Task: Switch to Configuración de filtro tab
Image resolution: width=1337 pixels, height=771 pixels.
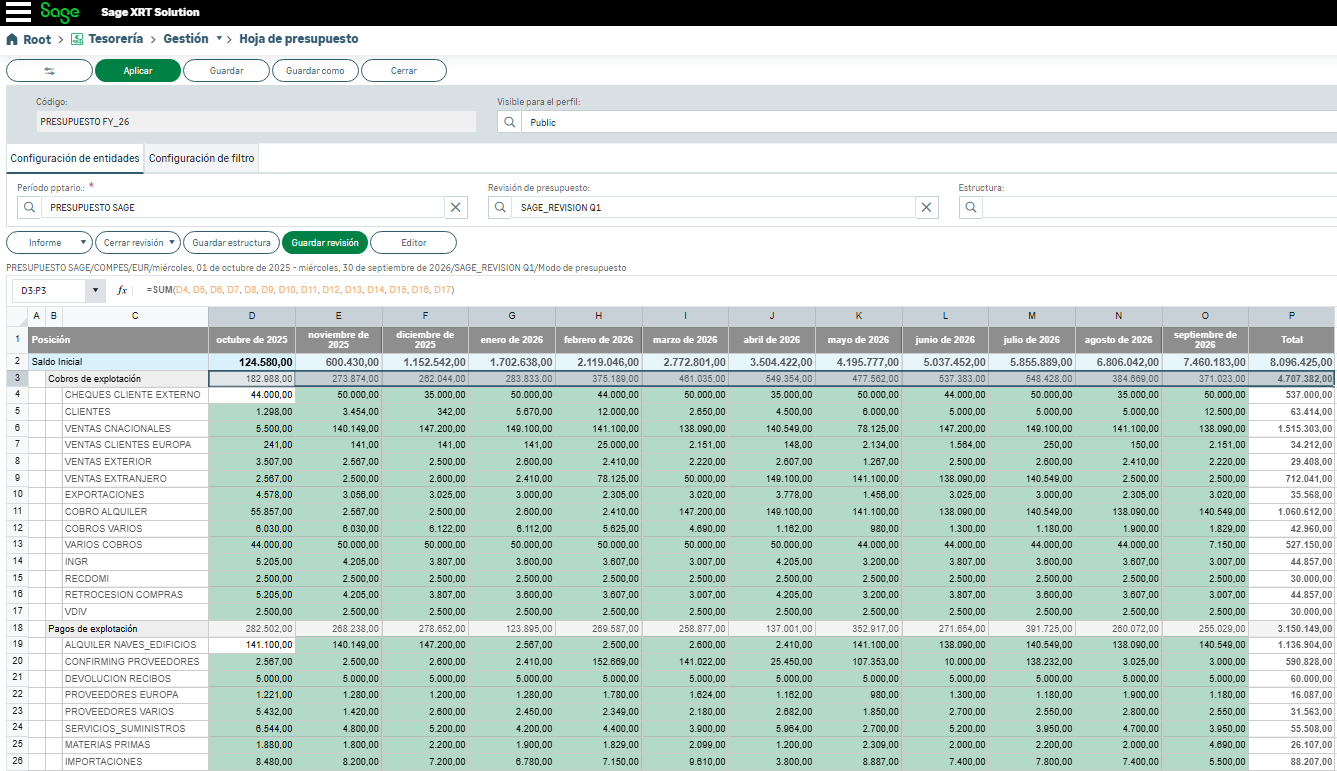Action: point(201,158)
